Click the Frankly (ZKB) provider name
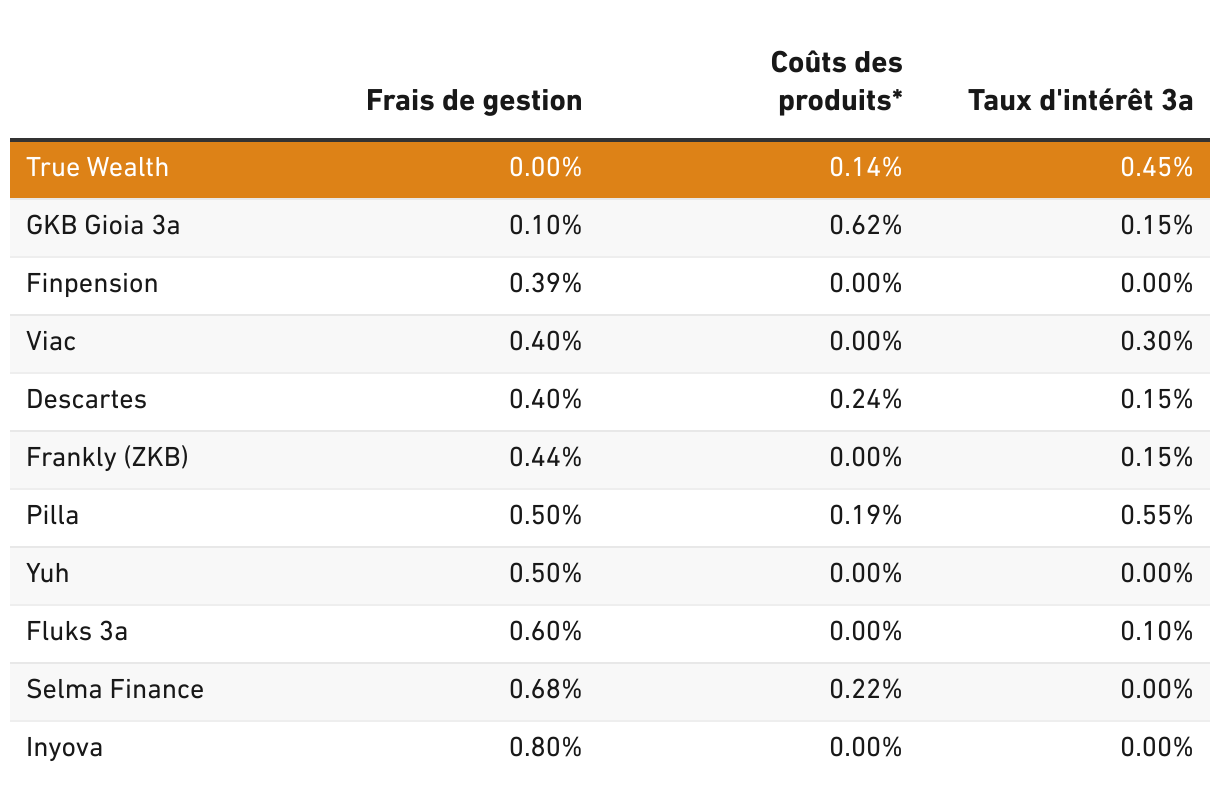This screenshot has width=1220, height=788. 107,457
